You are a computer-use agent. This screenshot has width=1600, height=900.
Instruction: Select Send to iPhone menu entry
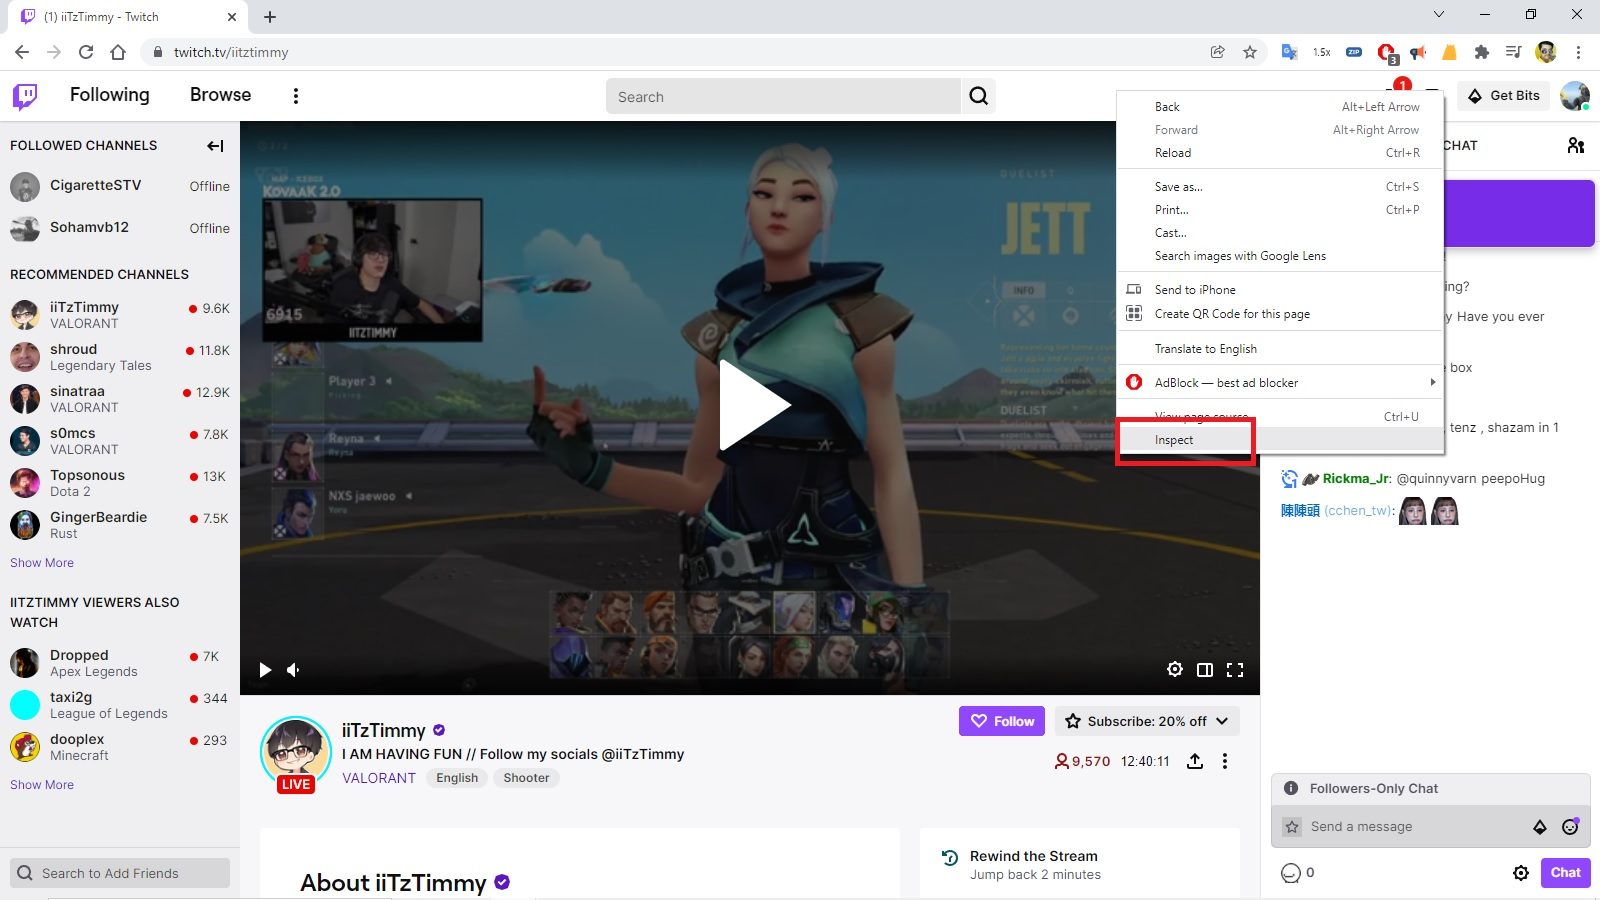click(1280, 290)
